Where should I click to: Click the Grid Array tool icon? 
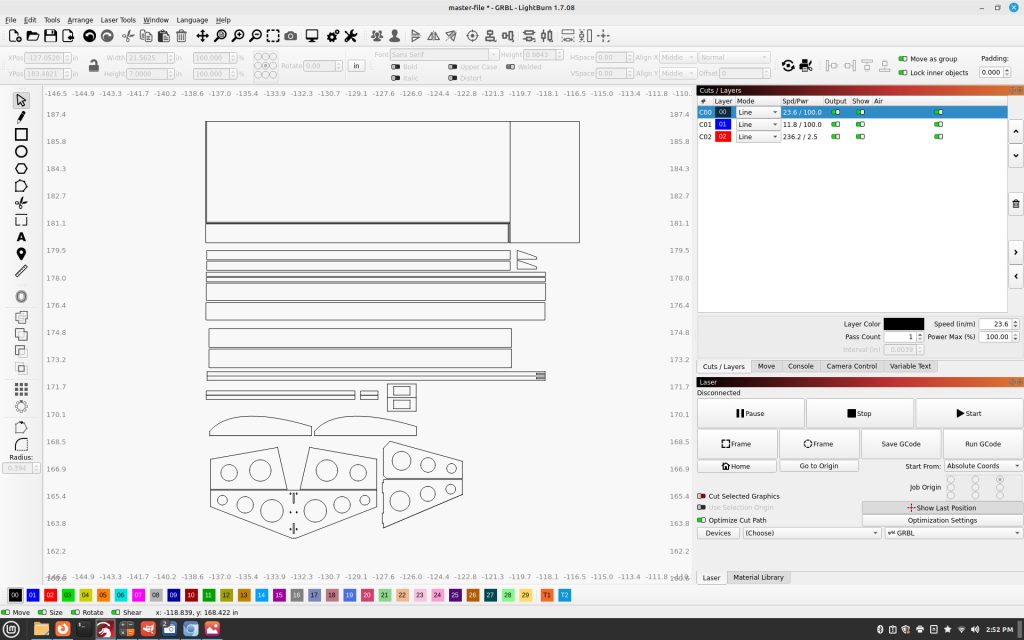click(21, 389)
